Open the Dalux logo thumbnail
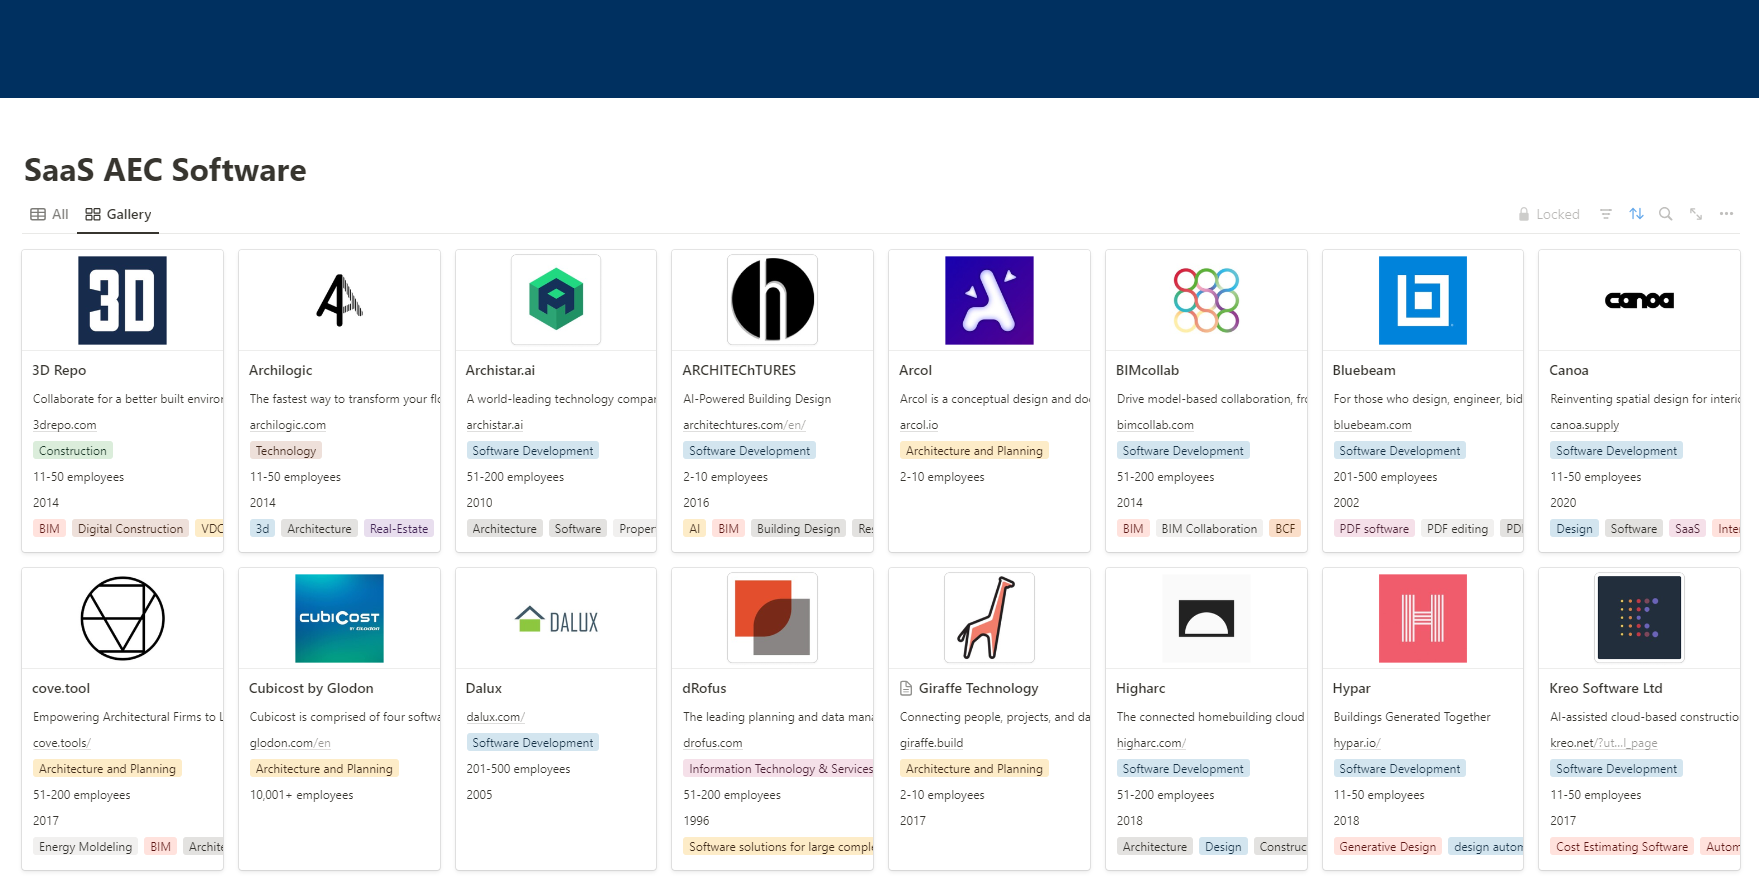 tap(556, 621)
